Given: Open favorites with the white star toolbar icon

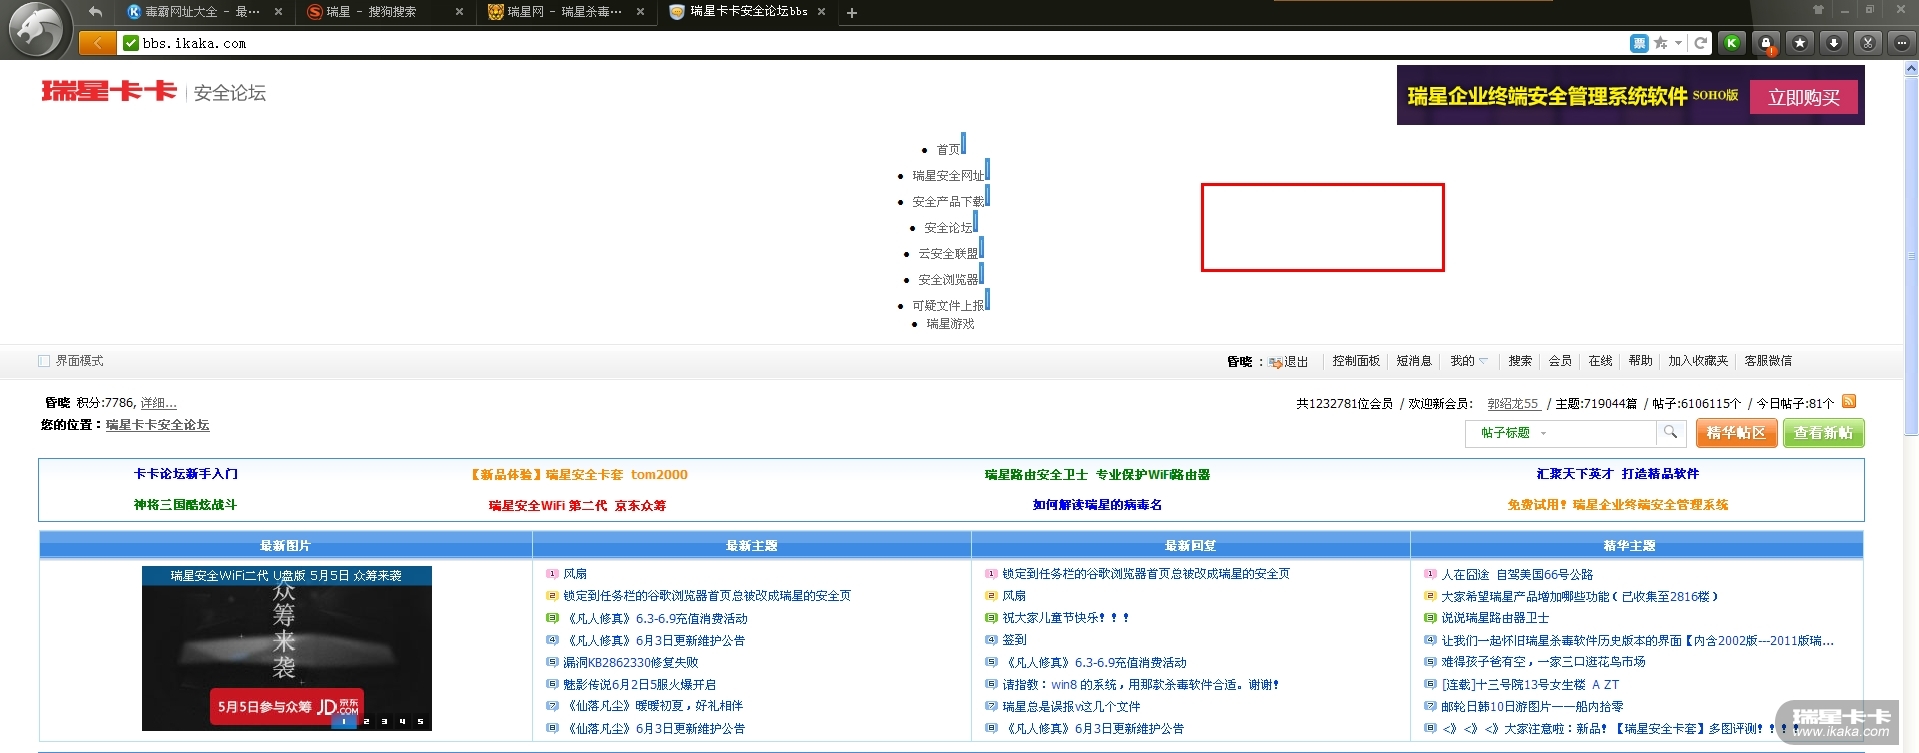Looking at the screenshot, I should [1800, 43].
